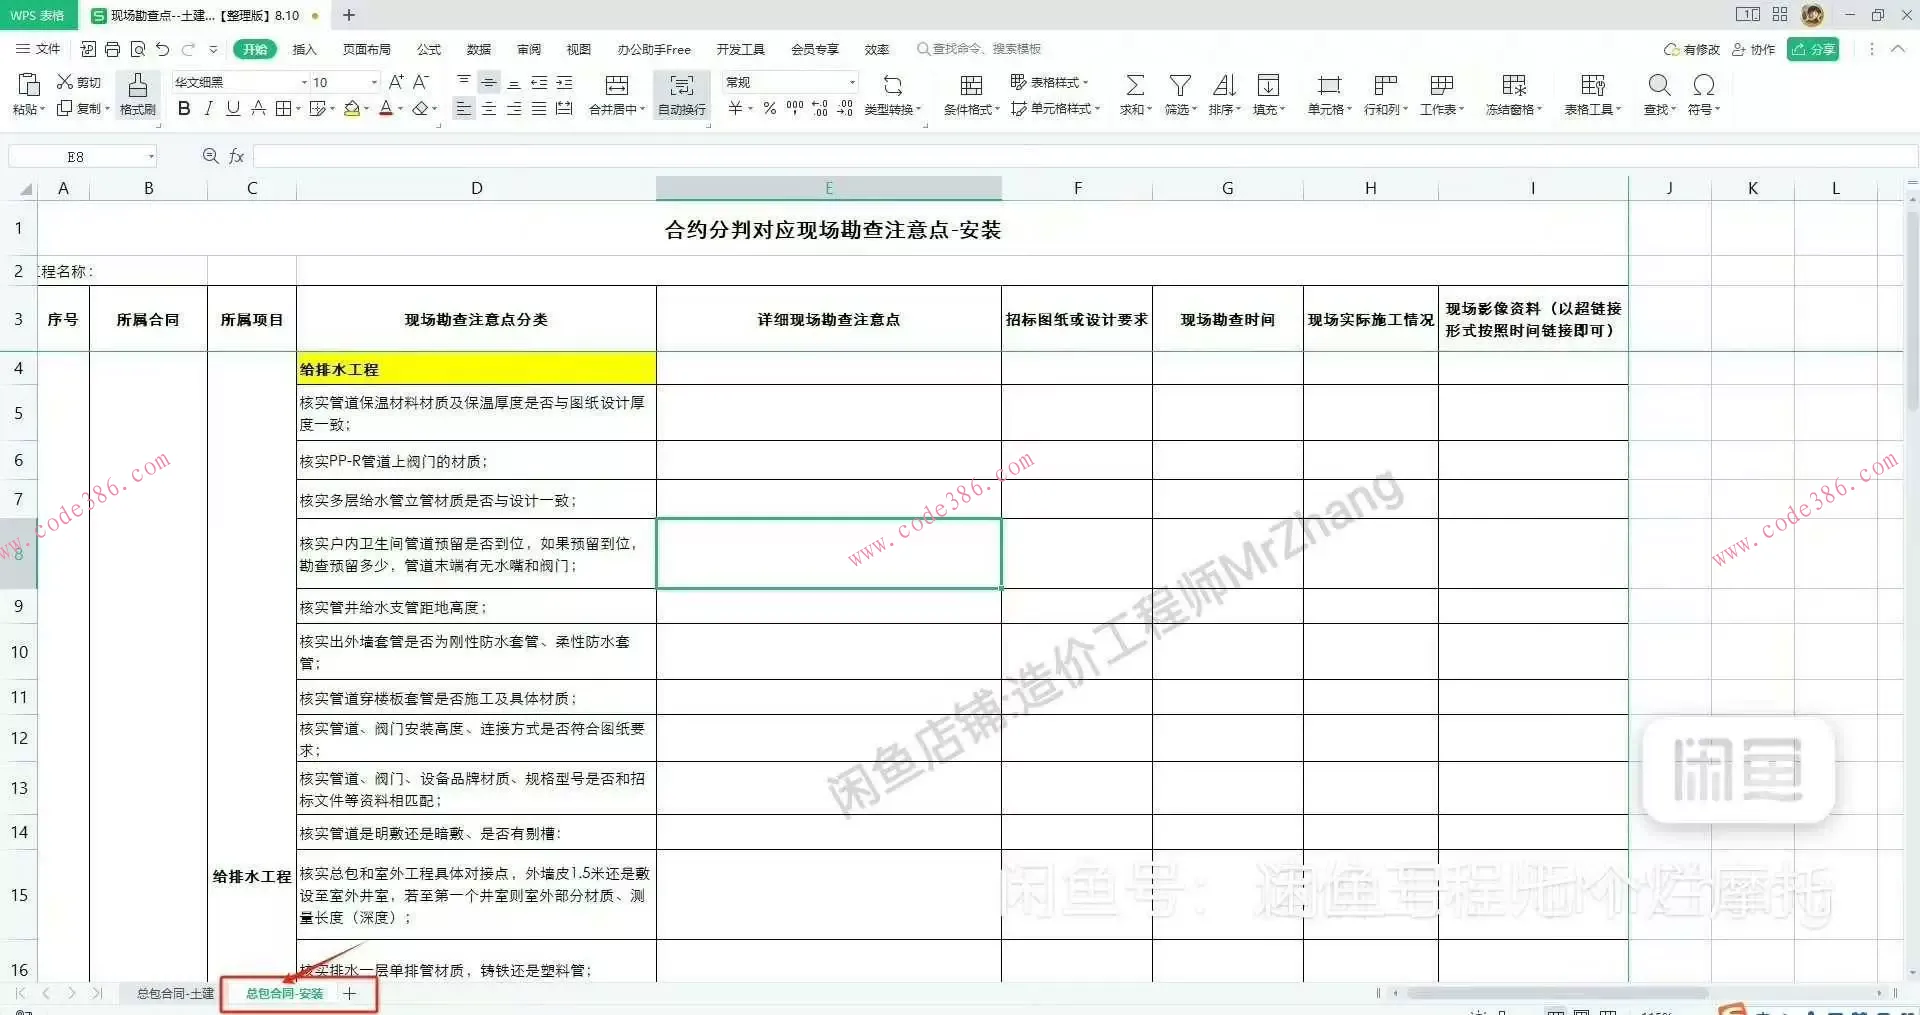
Task: Toggle left text alignment
Action: tap(464, 109)
